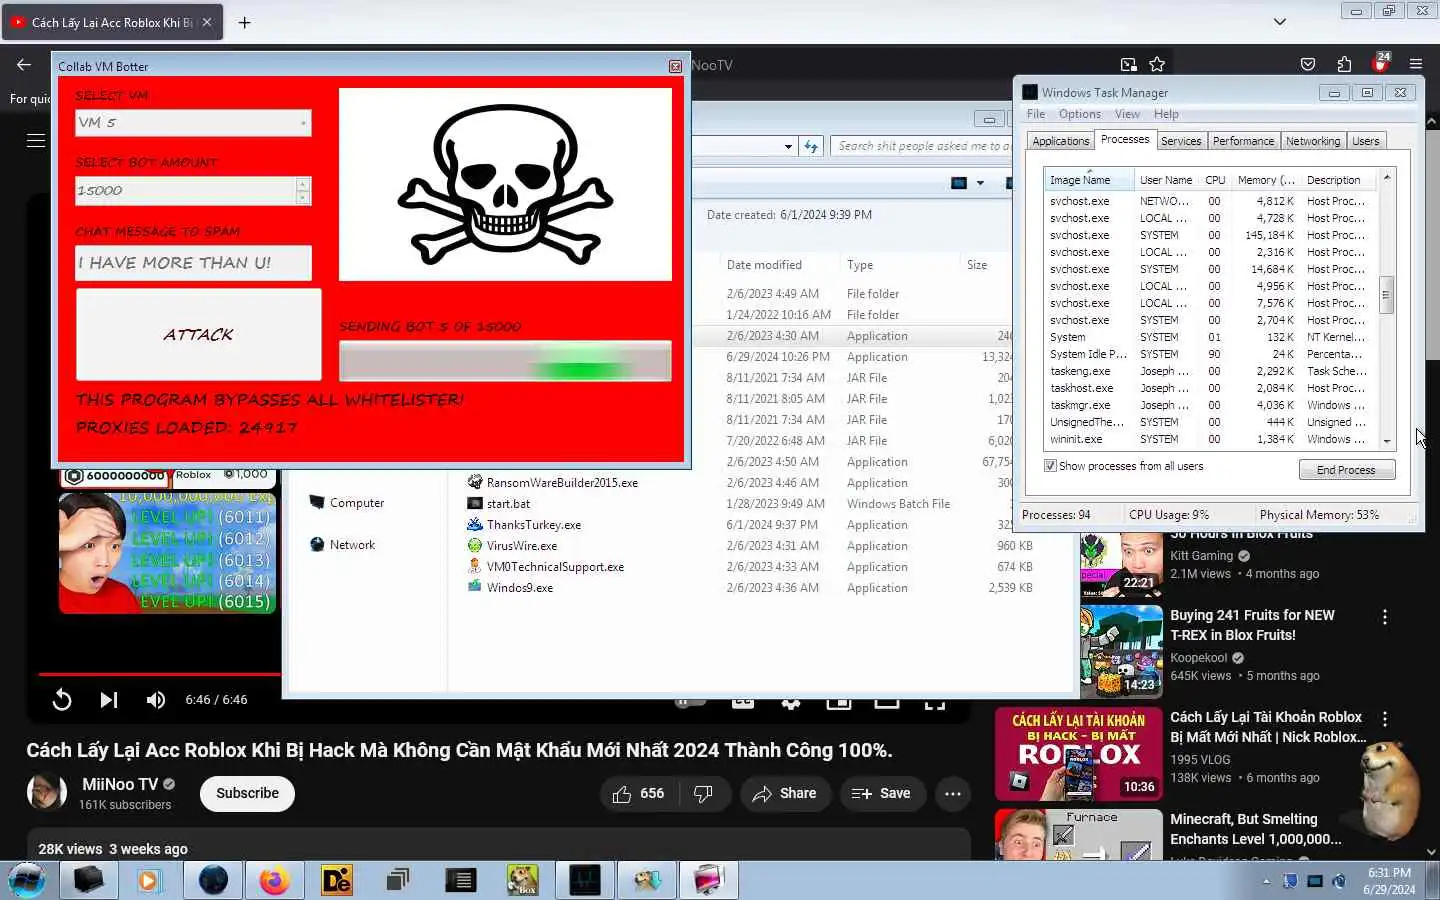The height and width of the screenshot is (900, 1440).
Task: Click the End Process button
Action: point(1346,470)
